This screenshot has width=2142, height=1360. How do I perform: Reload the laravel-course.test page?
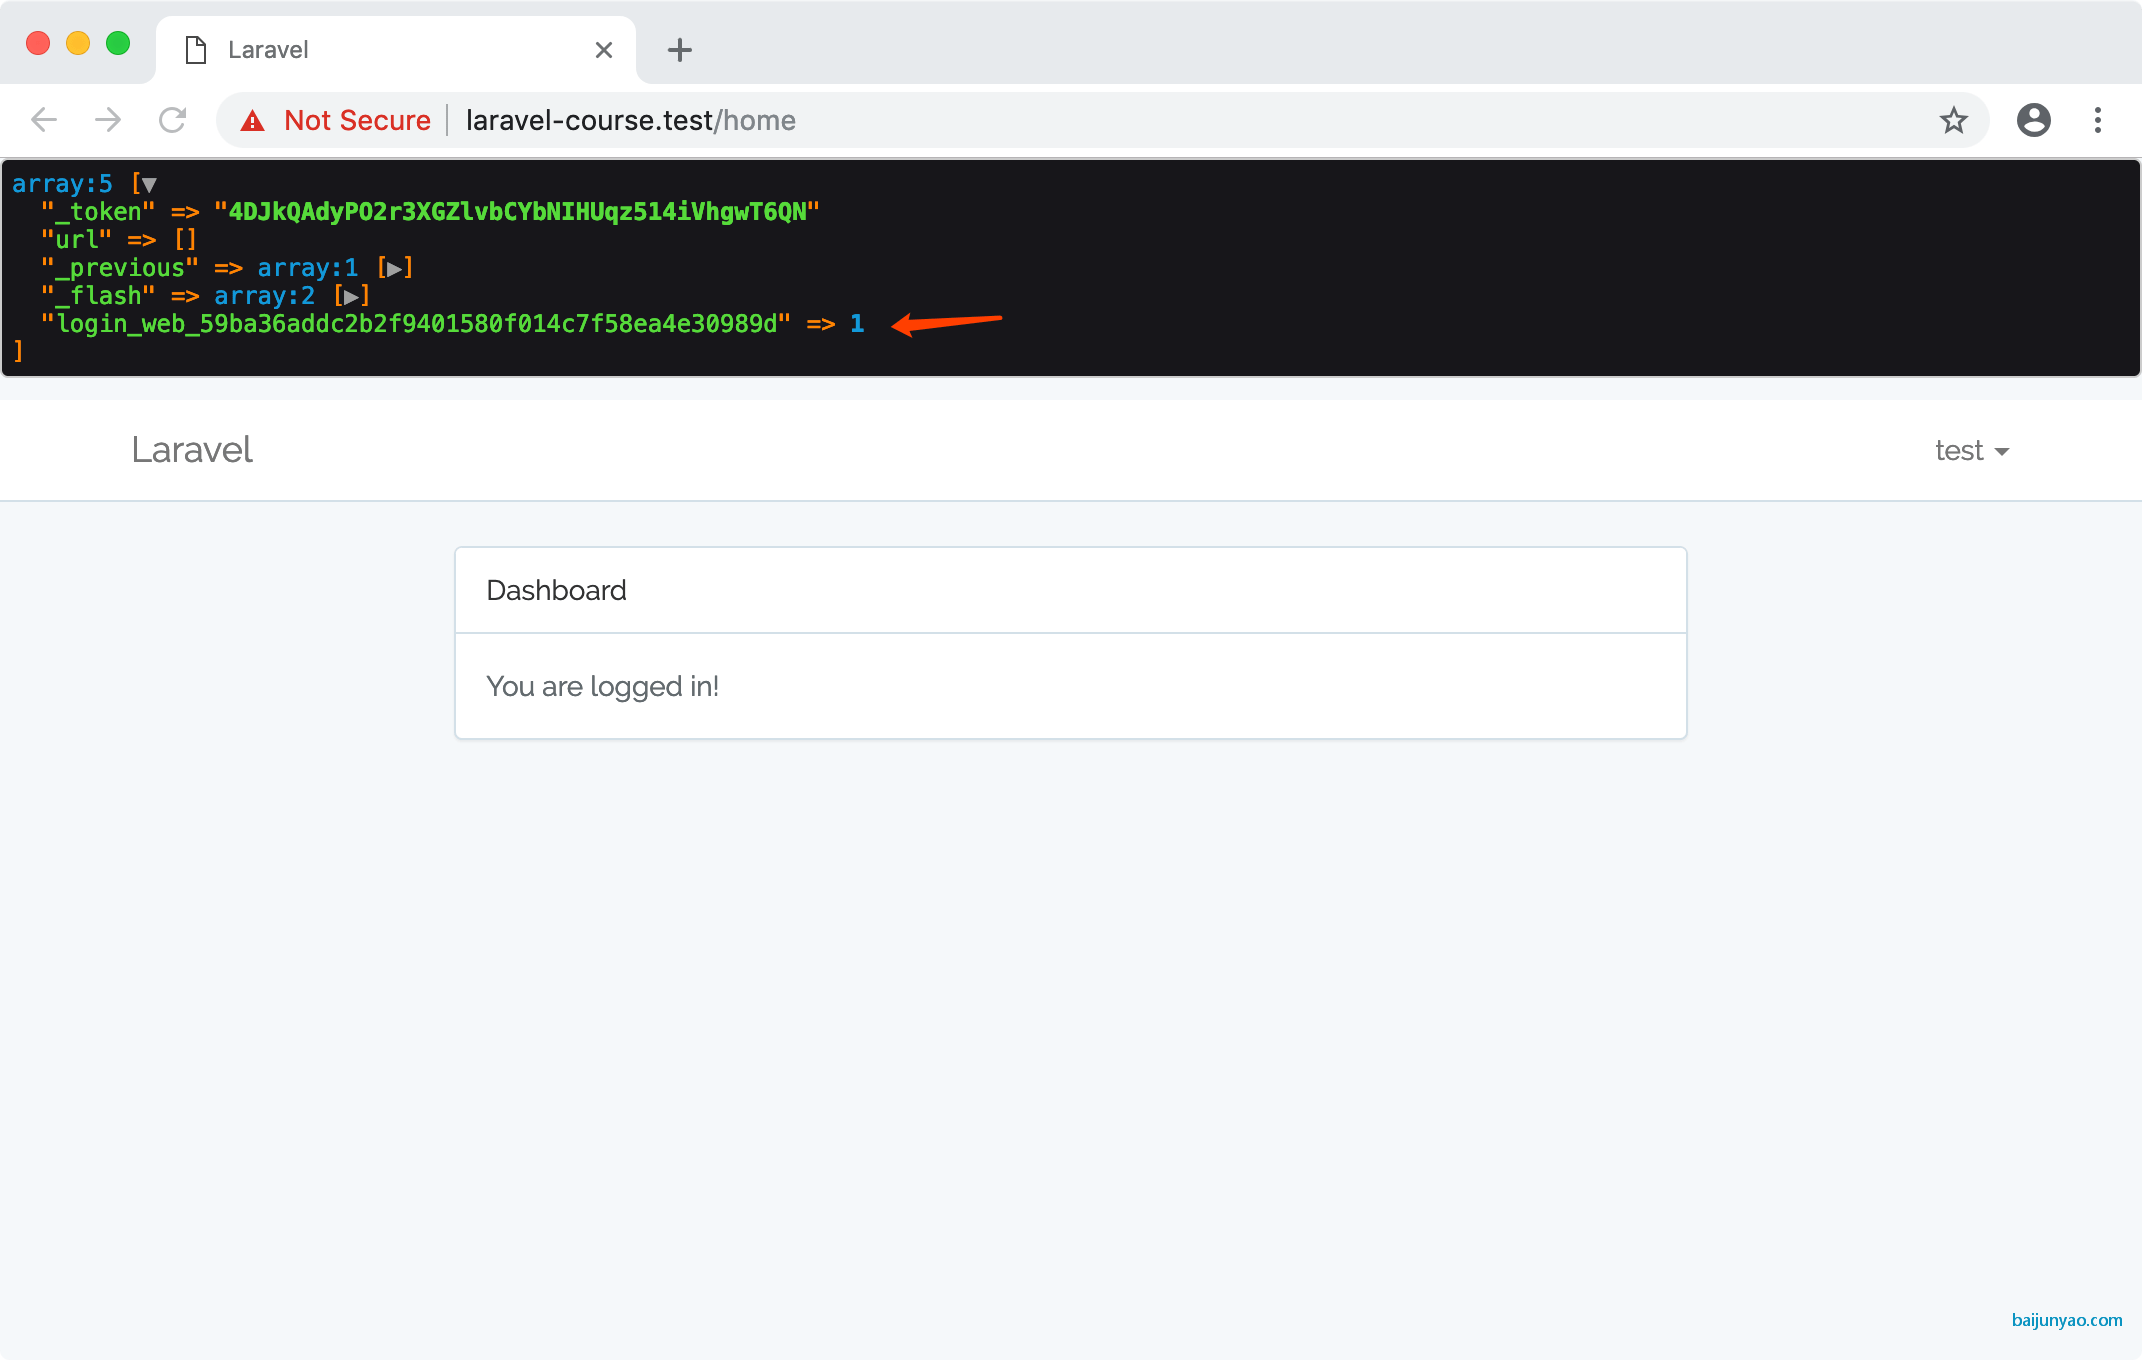(x=173, y=120)
